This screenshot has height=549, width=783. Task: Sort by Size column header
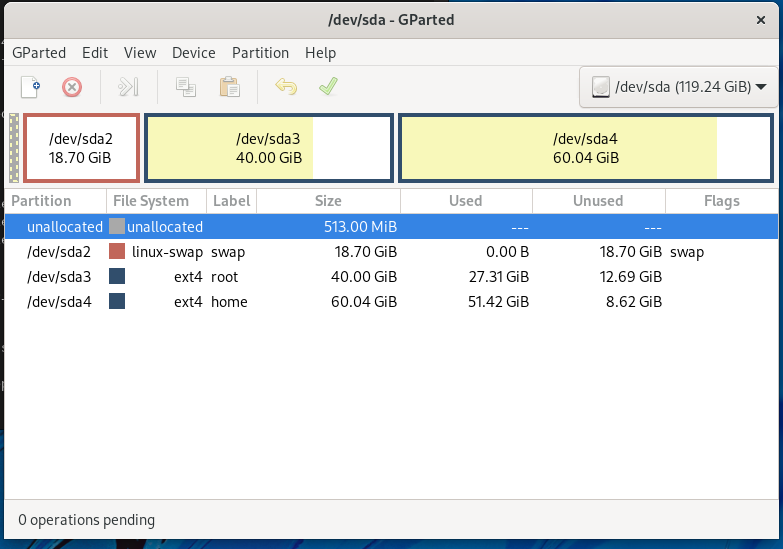point(328,201)
